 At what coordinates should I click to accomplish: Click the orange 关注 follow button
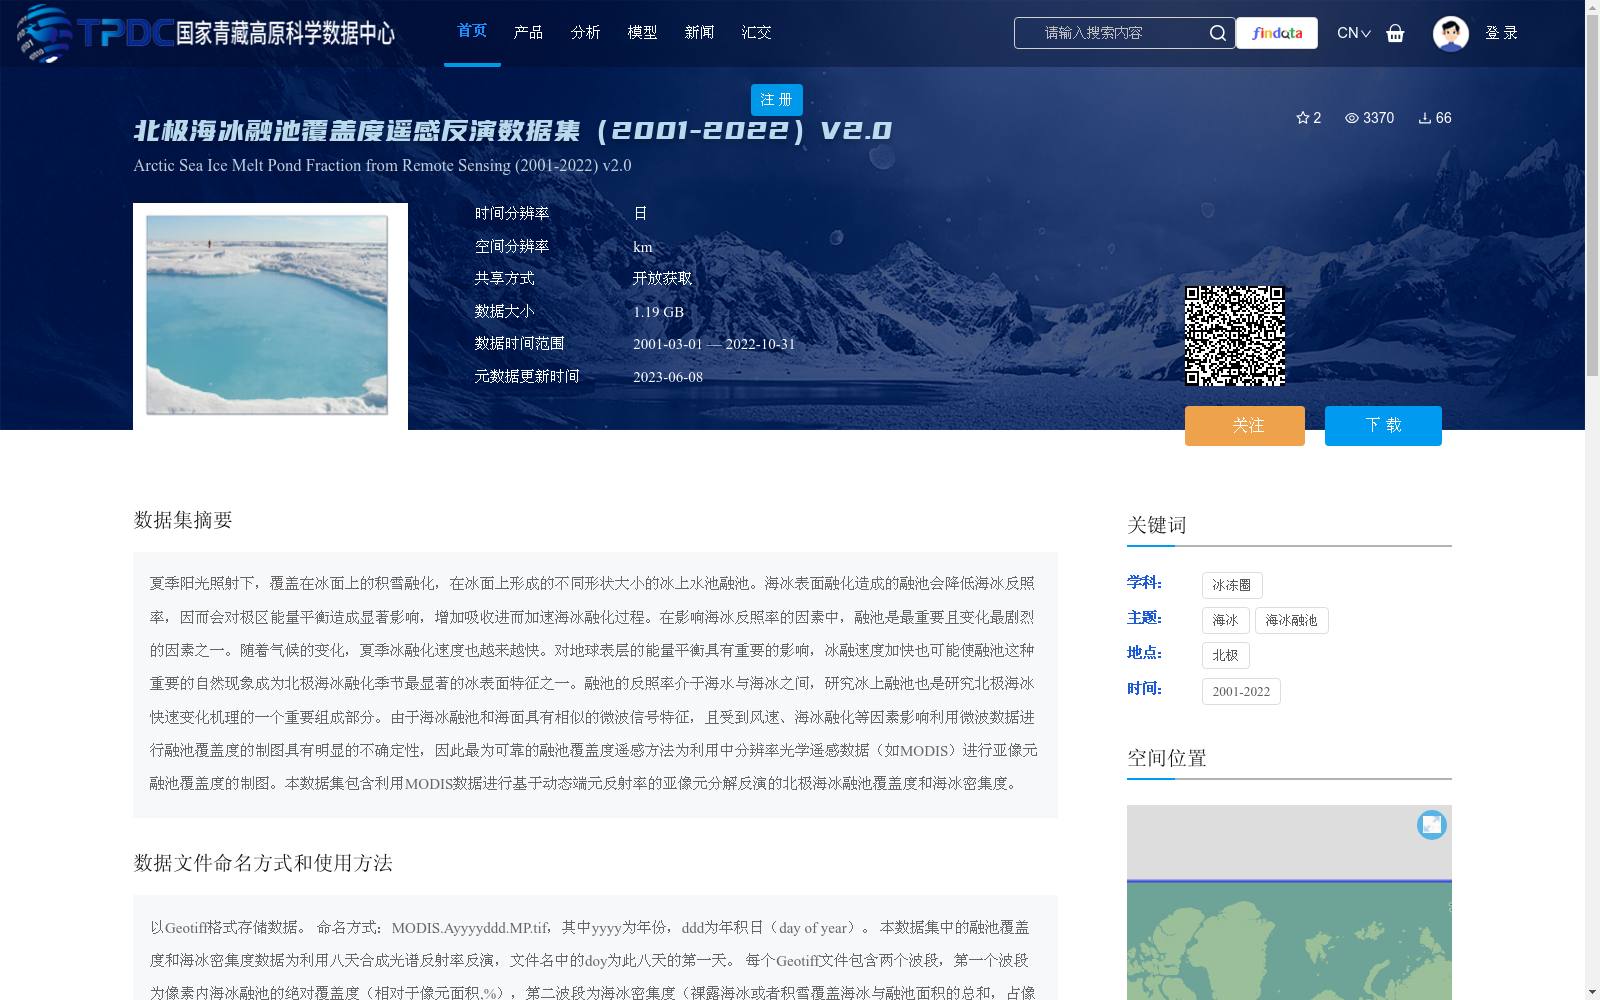coord(1245,426)
